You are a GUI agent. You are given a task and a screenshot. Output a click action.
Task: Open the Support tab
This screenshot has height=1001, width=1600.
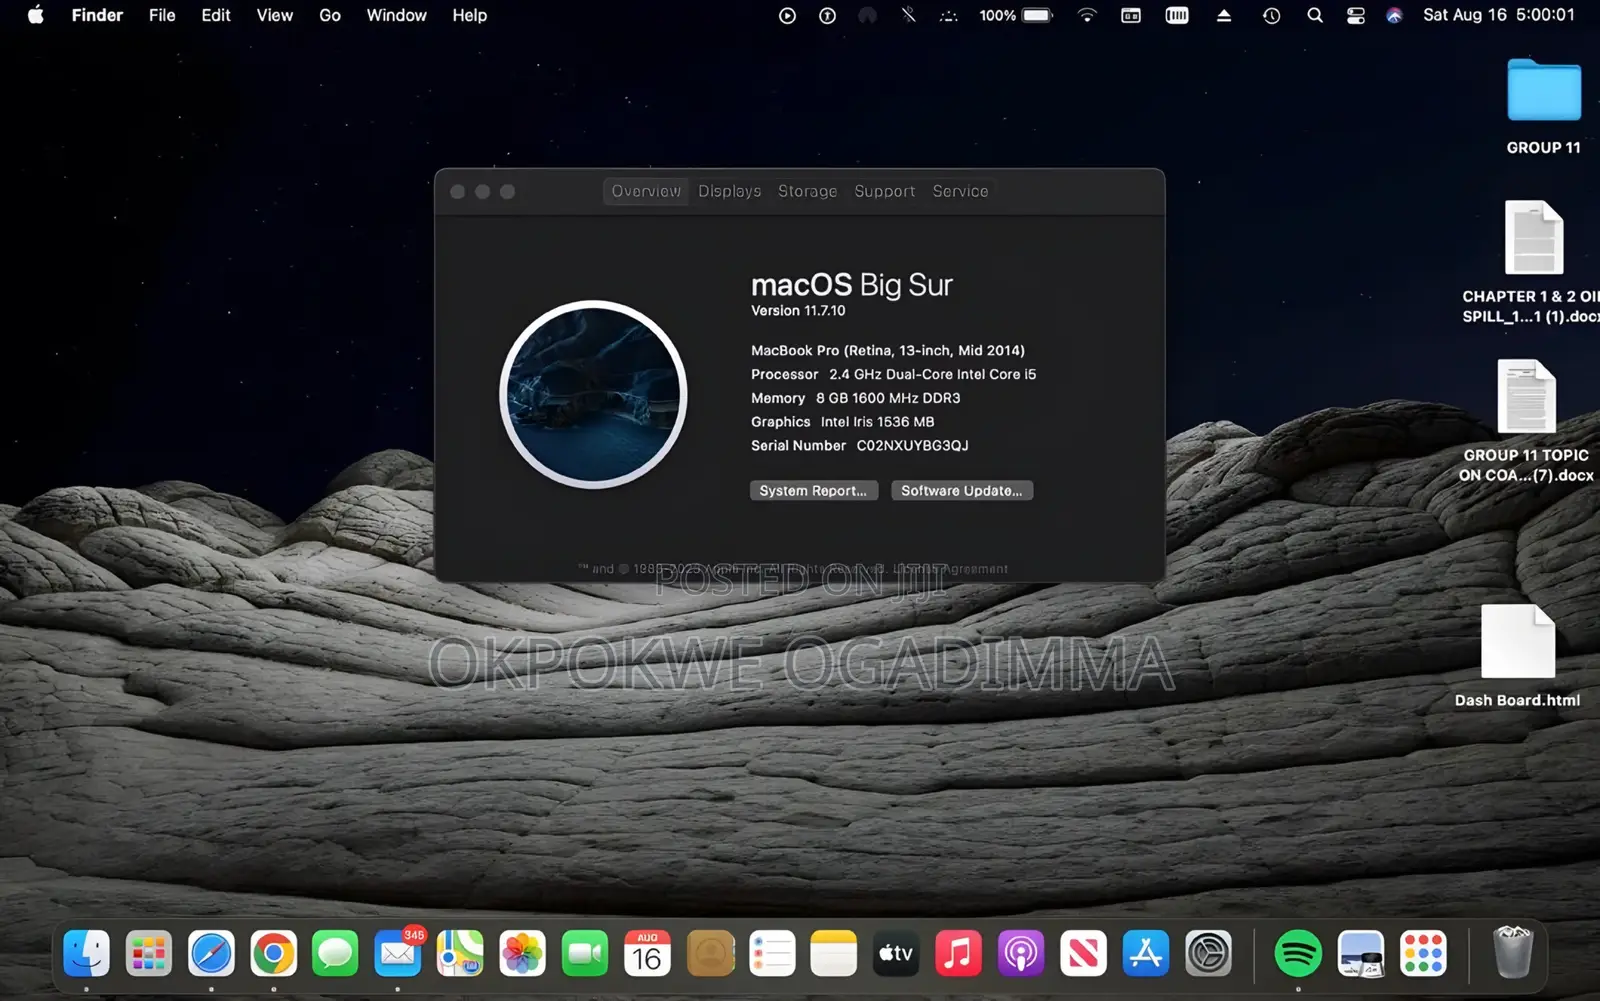coord(885,191)
